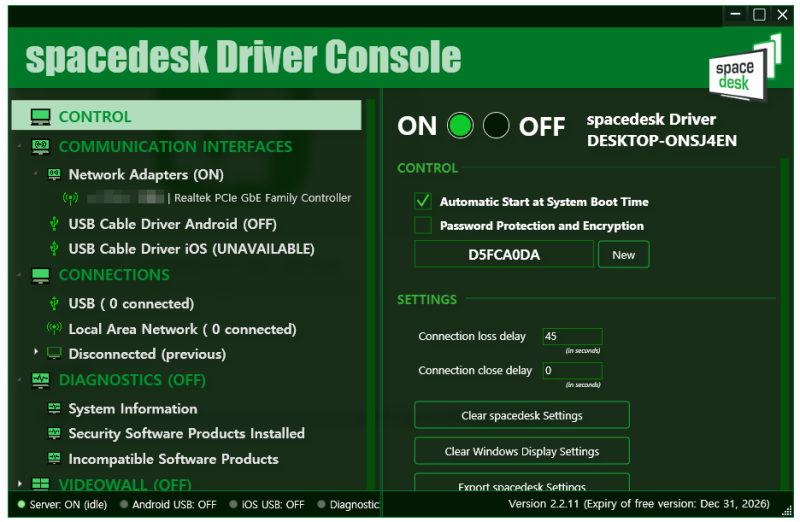Click the CONNECTIONS monitor icon

click(40, 276)
